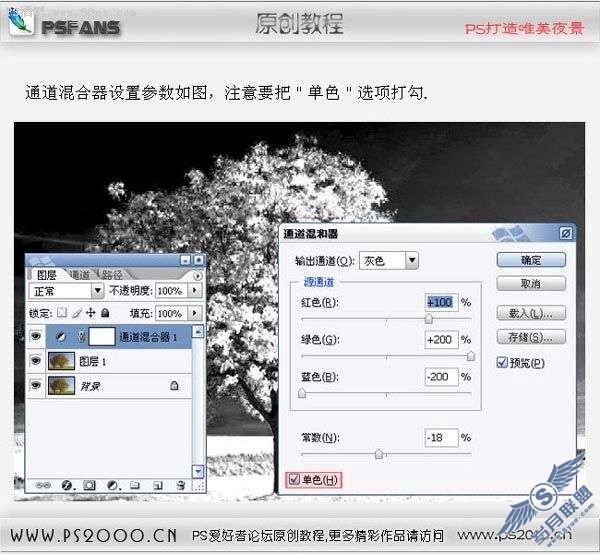Viewport: 600px width, 554px height.
Task: Click the new layer group folder icon
Action: click(x=134, y=485)
